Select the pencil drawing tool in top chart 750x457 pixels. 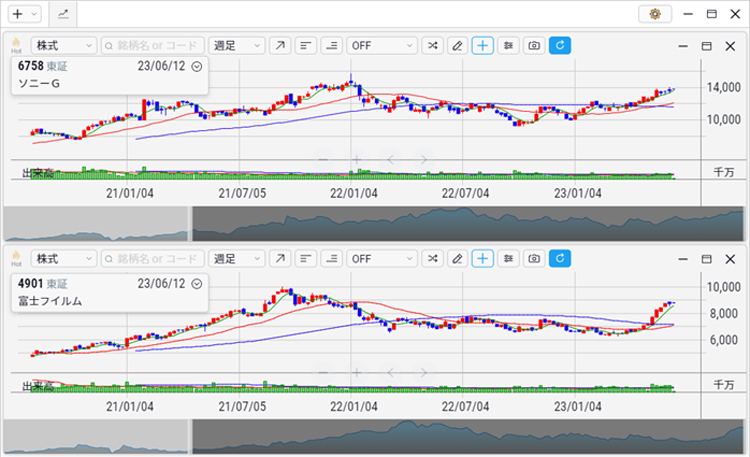pos(457,46)
